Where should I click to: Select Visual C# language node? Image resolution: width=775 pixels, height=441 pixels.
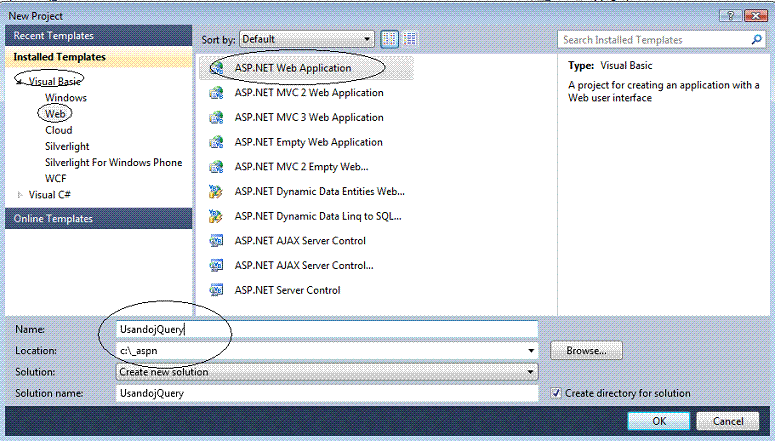[49, 195]
